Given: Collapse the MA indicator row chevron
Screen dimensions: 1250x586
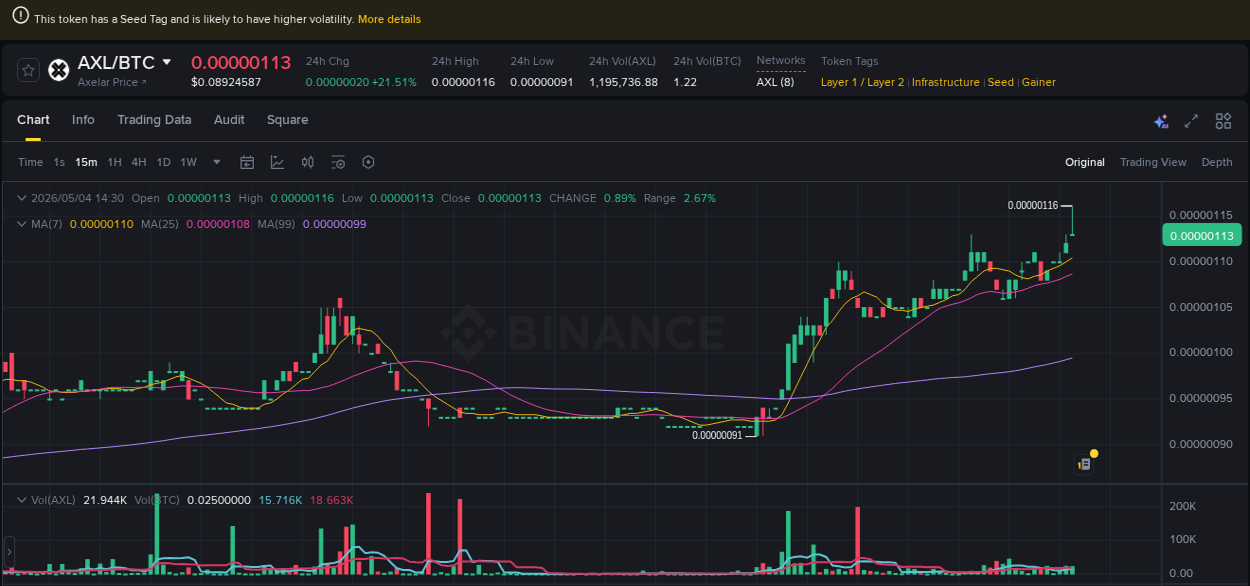Looking at the screenshot, I should coord(23,224).
